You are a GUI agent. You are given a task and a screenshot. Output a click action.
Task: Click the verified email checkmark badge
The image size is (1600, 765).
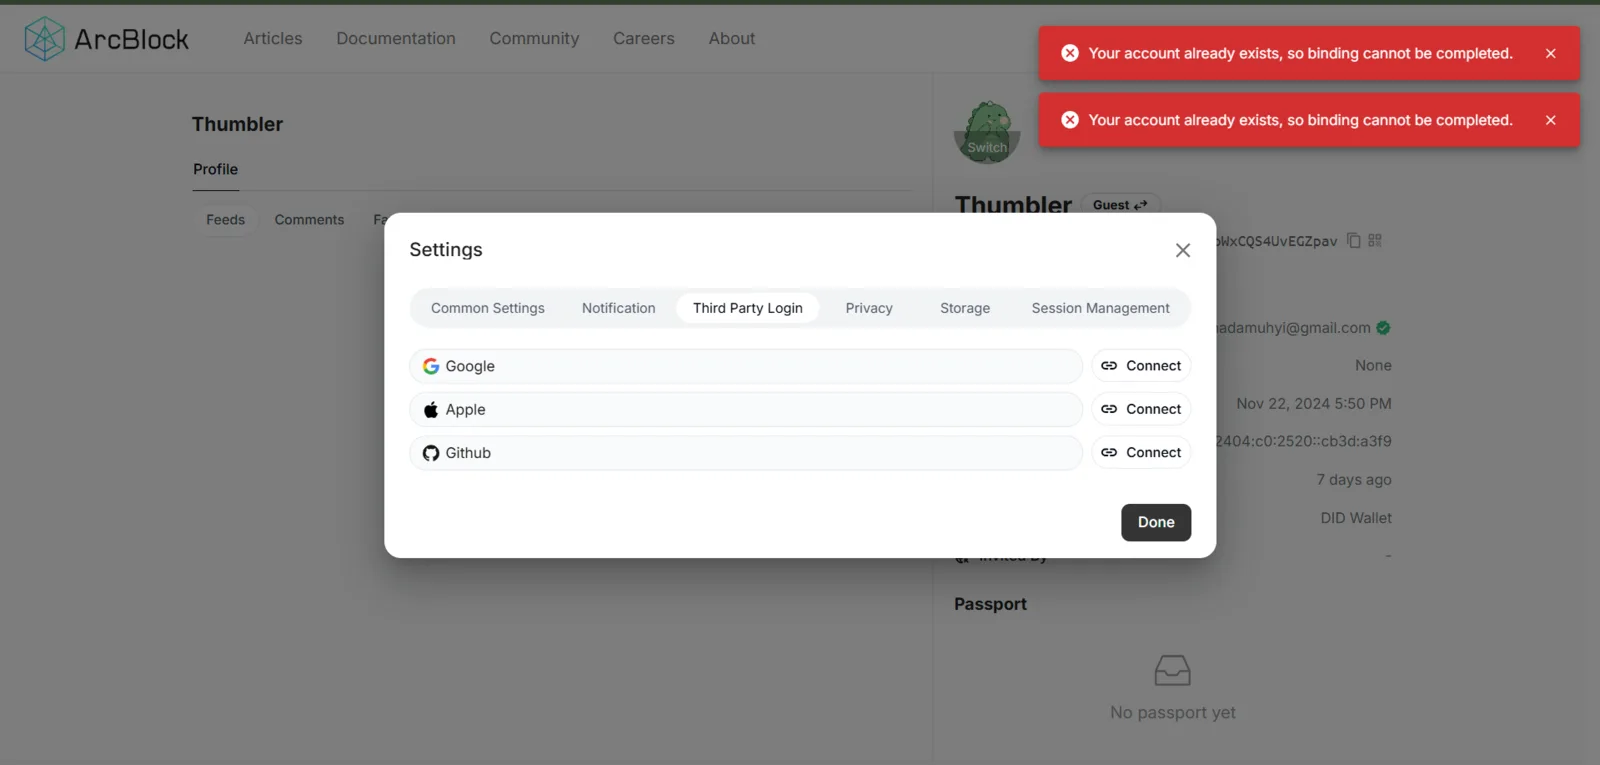[1383, 328]
